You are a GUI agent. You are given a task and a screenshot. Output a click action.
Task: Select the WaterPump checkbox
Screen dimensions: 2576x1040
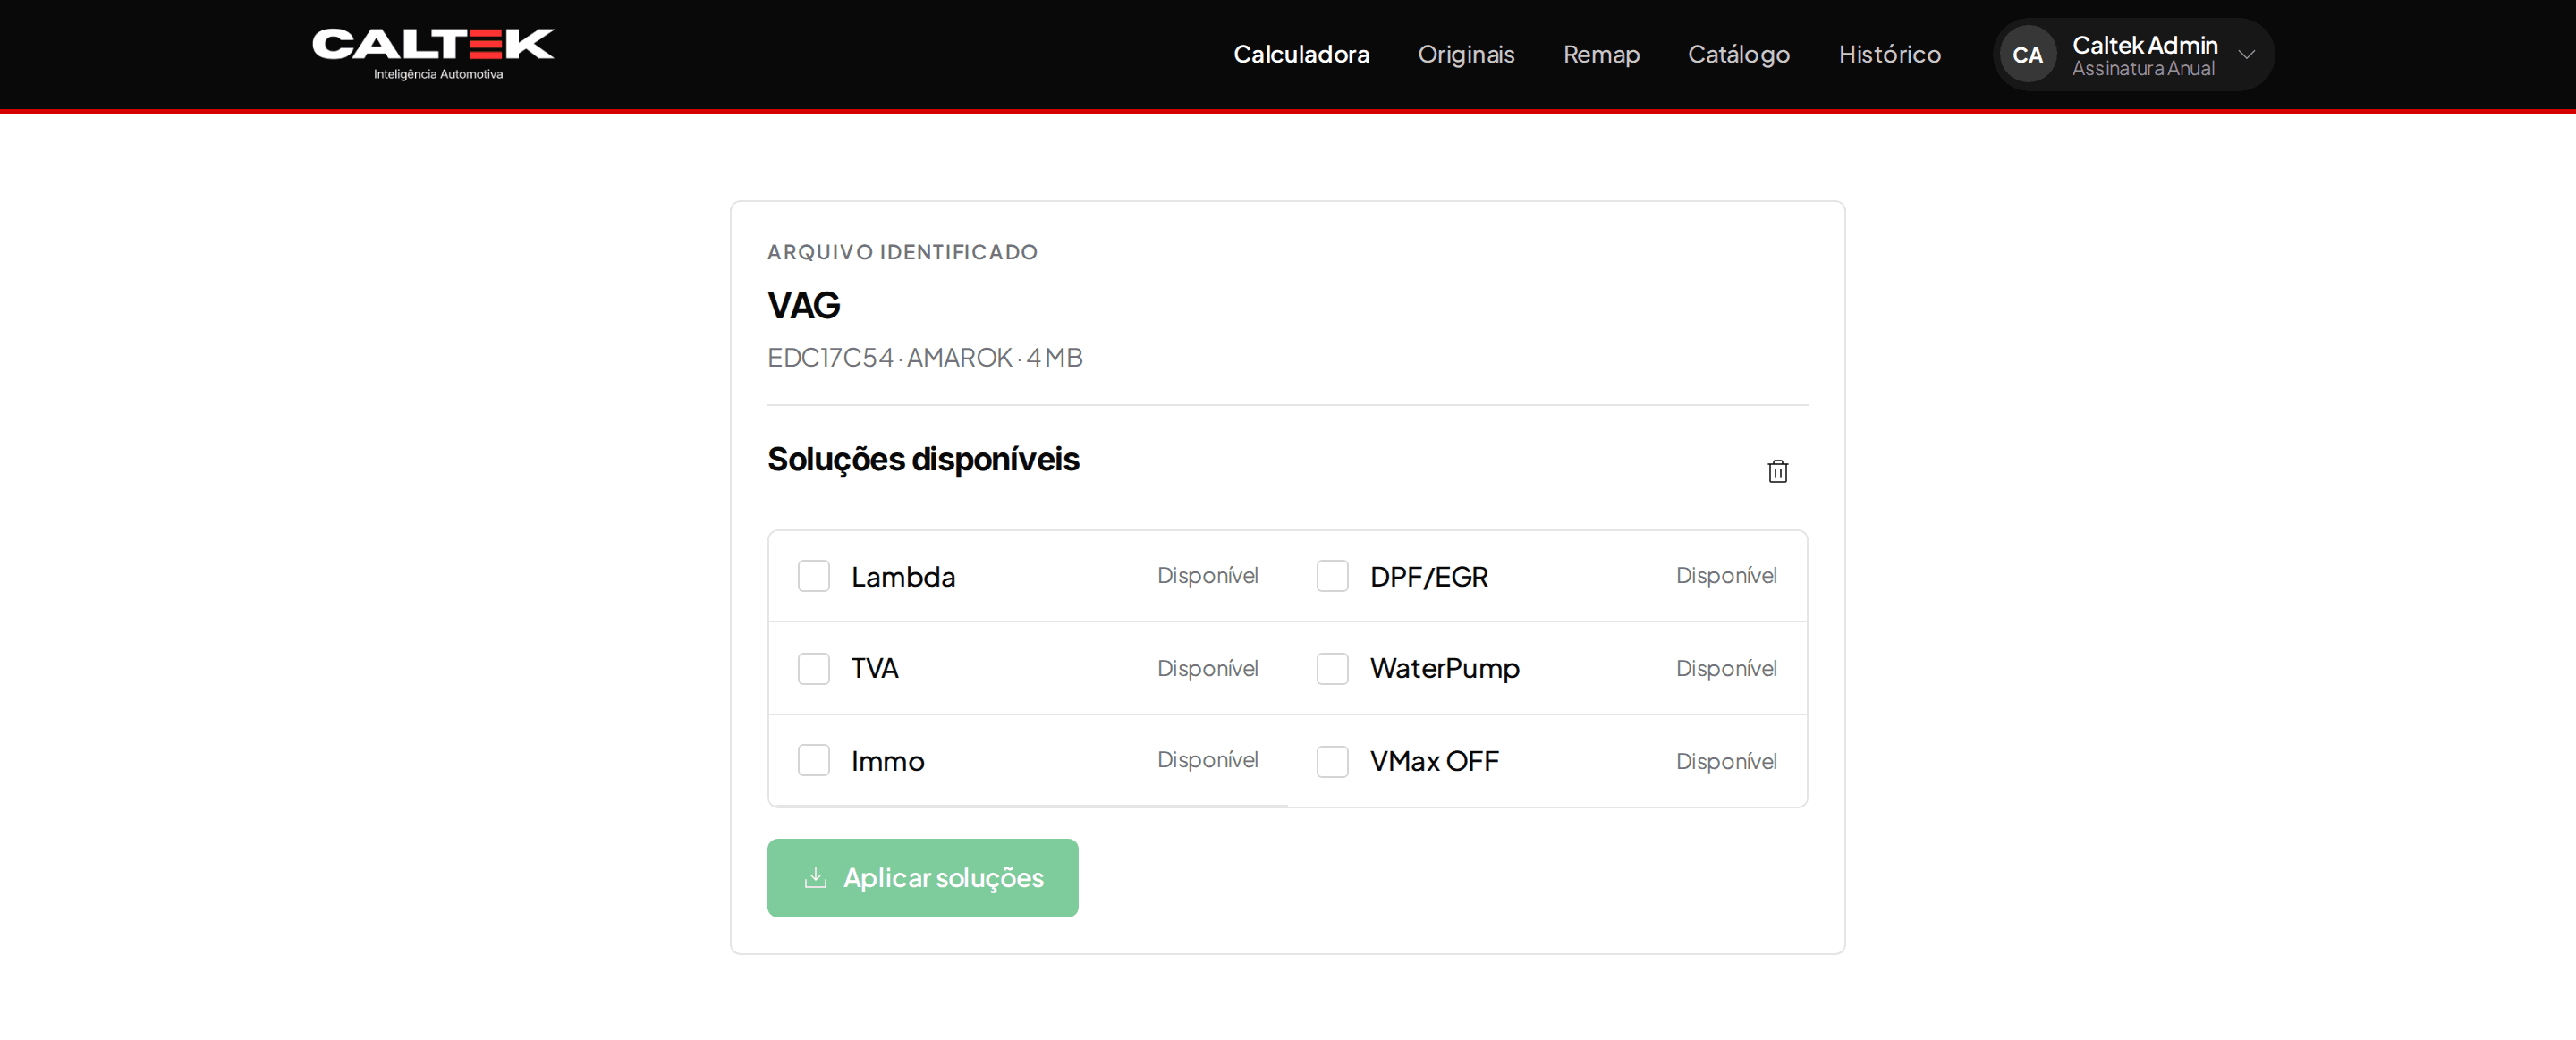(x=1332, y=668)
